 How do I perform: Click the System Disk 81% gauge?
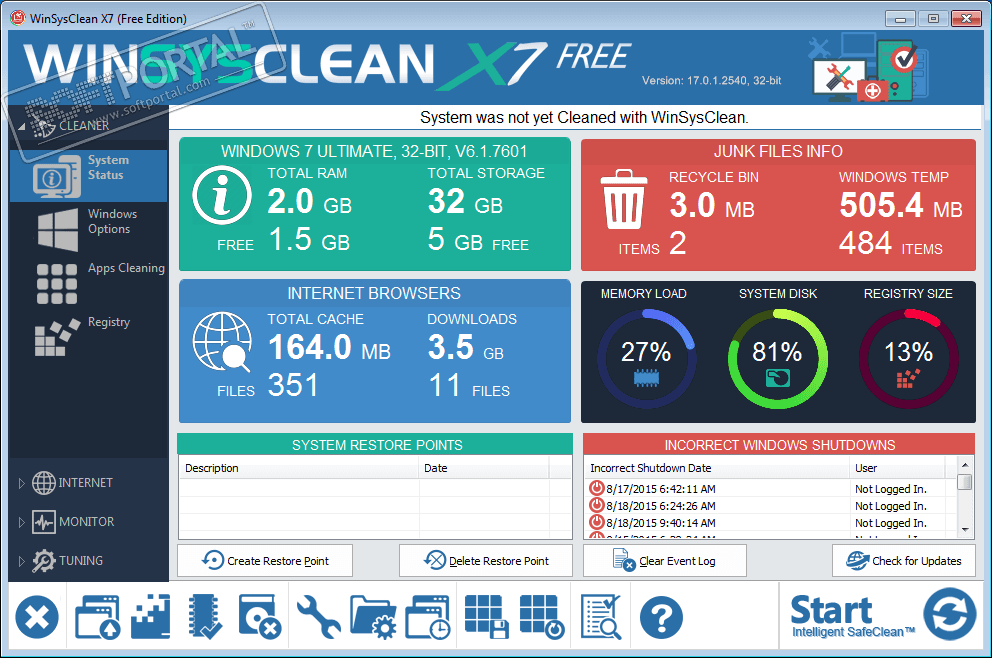(778, 359)
